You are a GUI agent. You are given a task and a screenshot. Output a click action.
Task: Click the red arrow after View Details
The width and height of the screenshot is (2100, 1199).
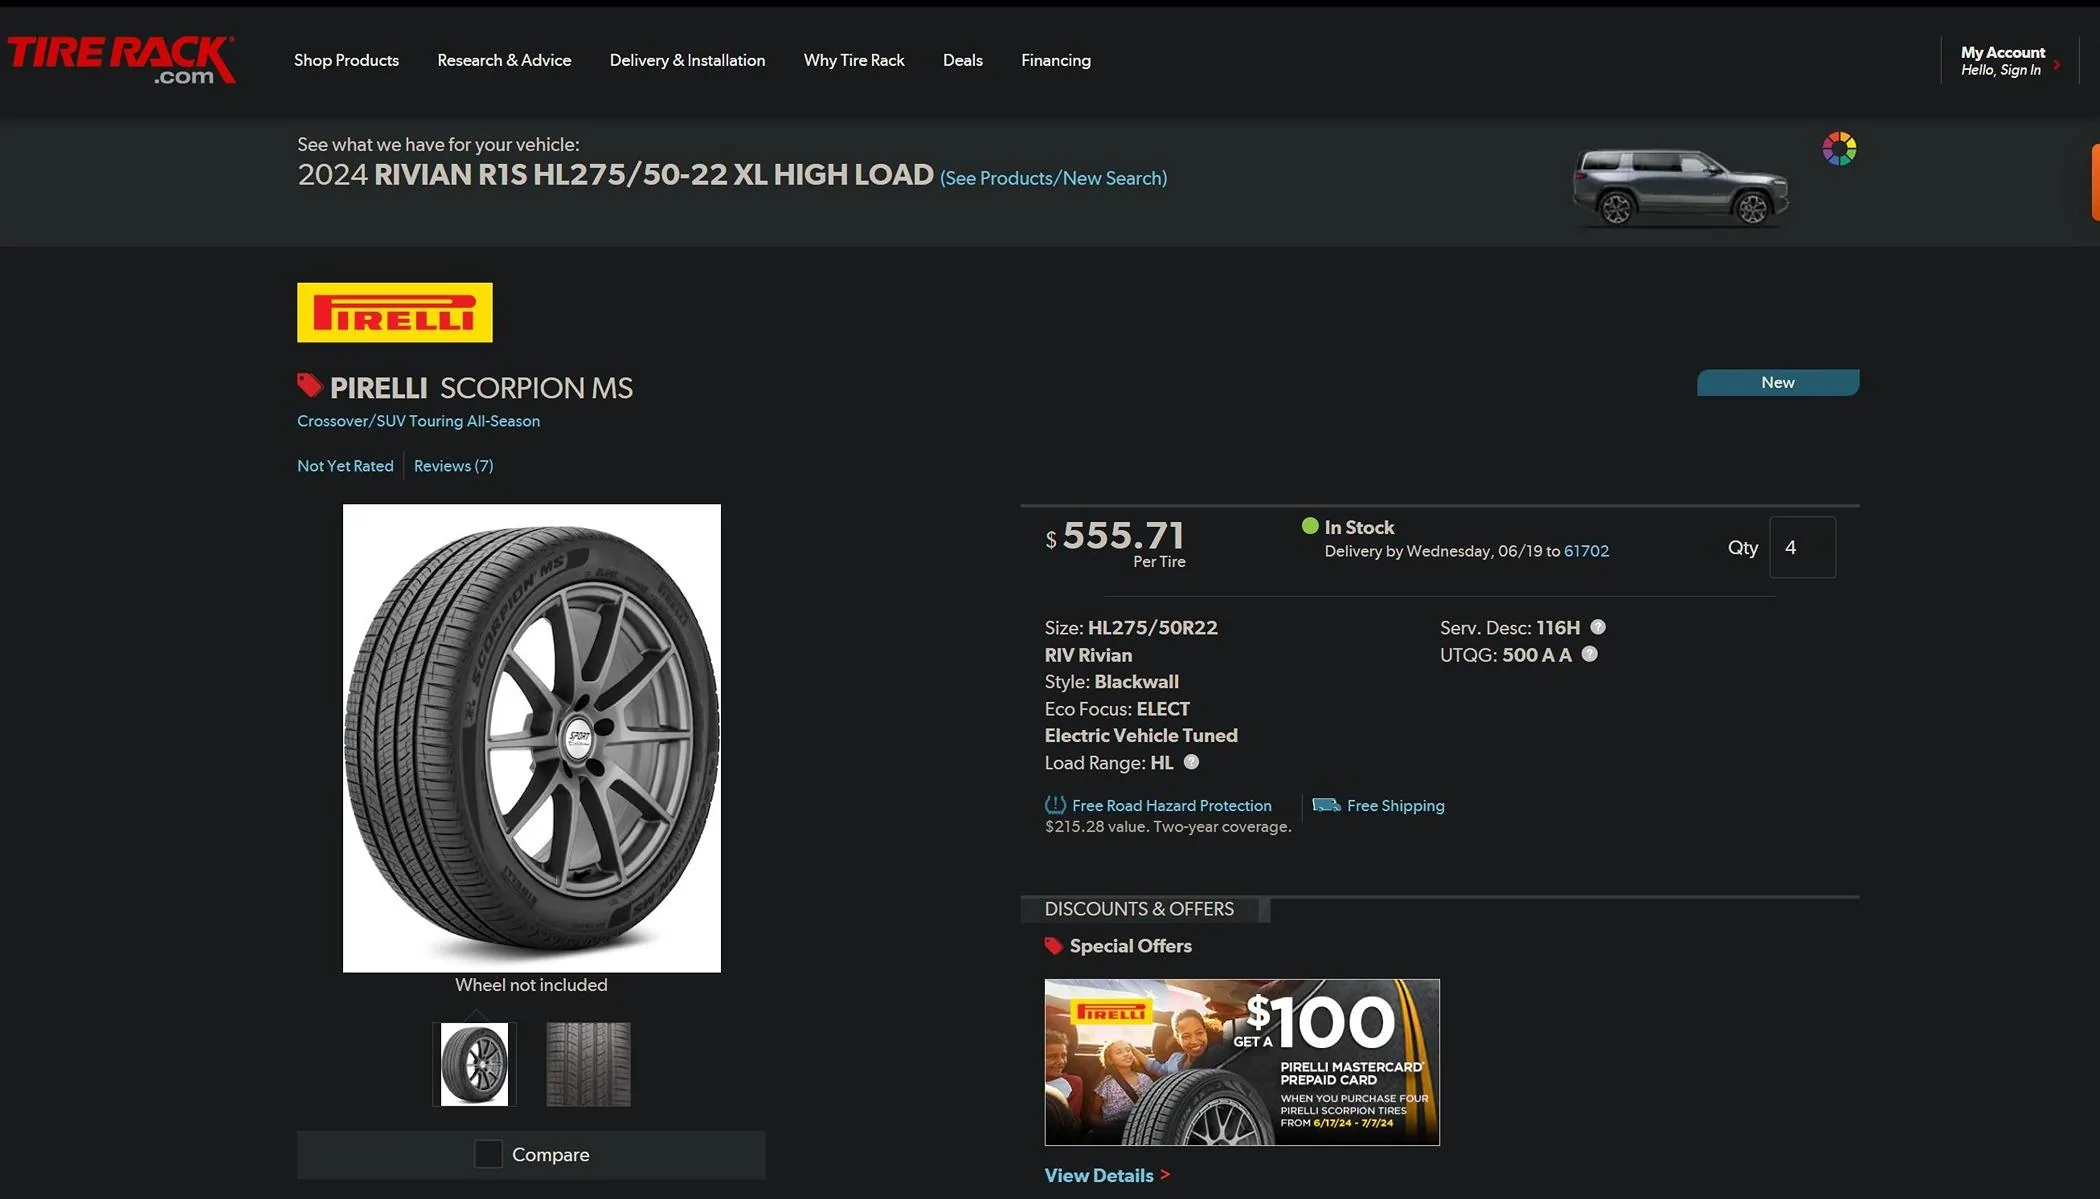pos(1165,1175)
